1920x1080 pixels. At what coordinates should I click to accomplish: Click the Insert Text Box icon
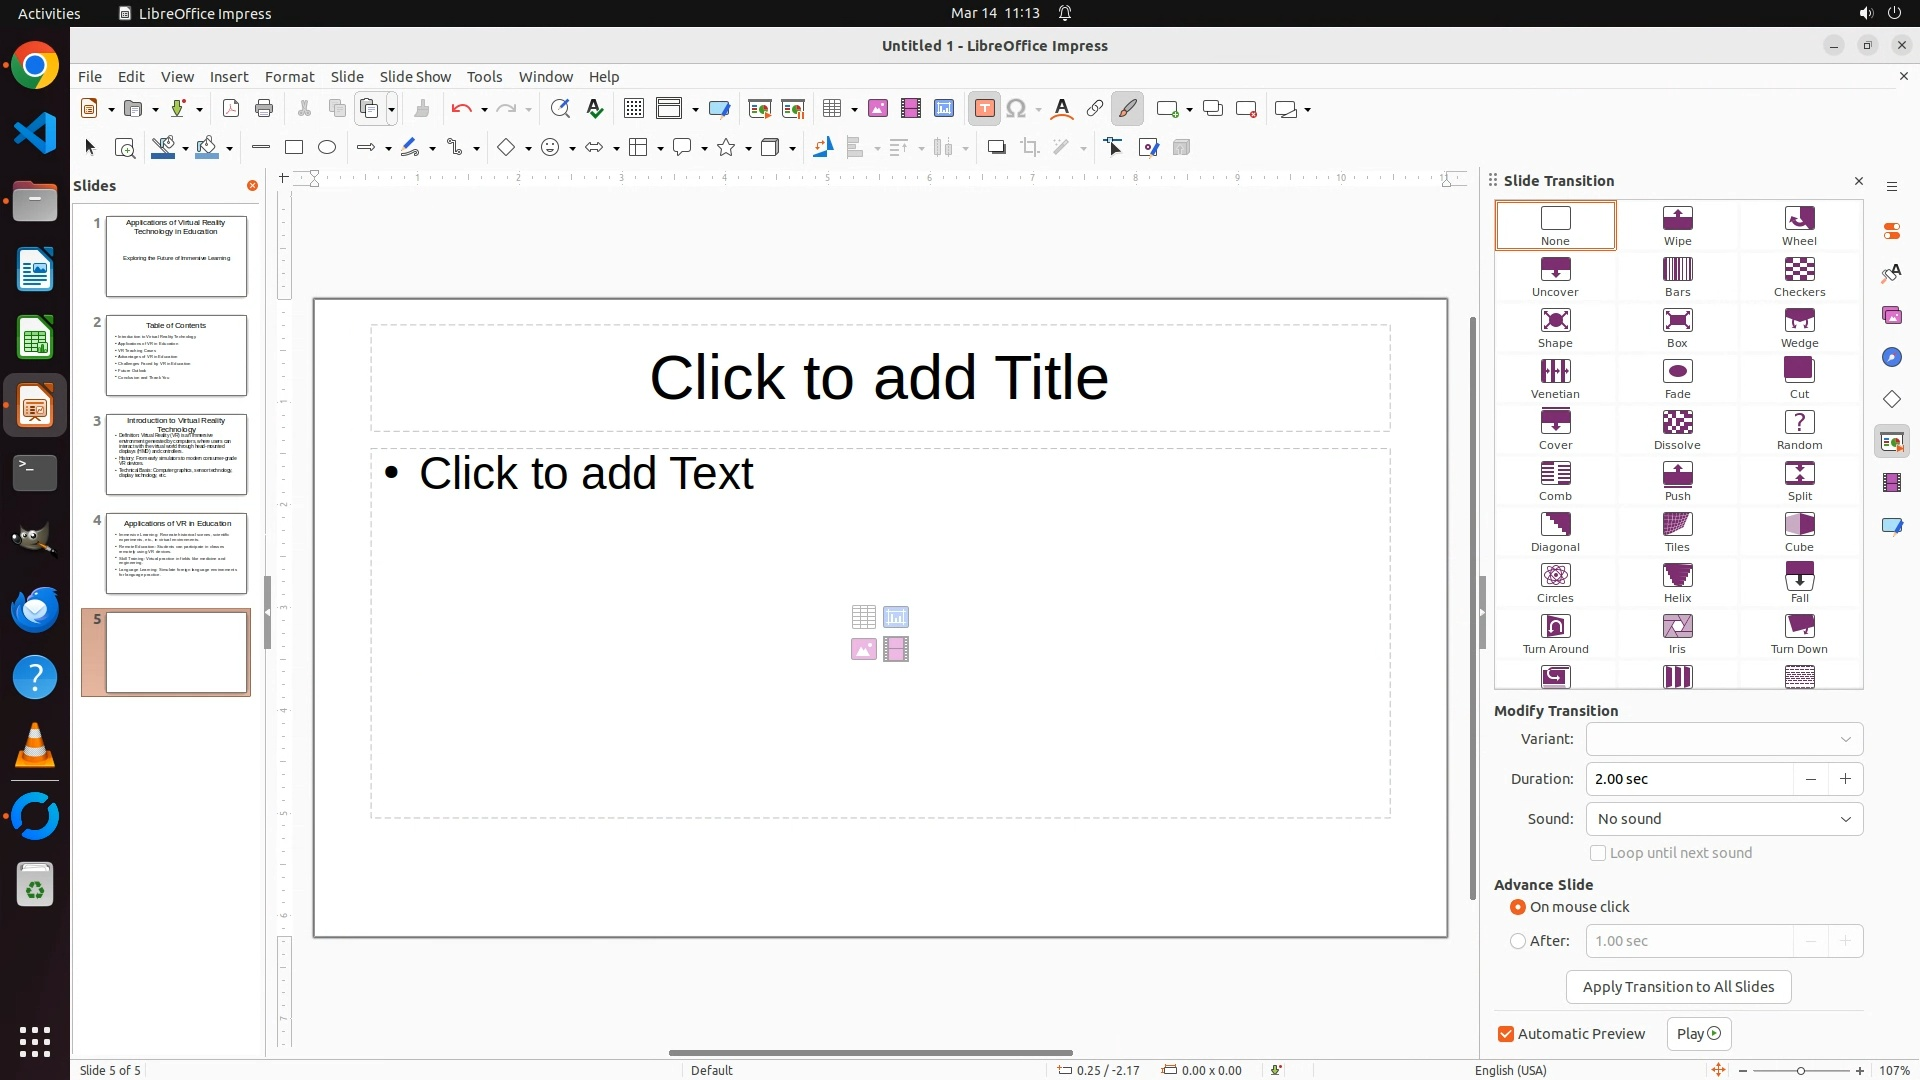click(x=984, y=109)
